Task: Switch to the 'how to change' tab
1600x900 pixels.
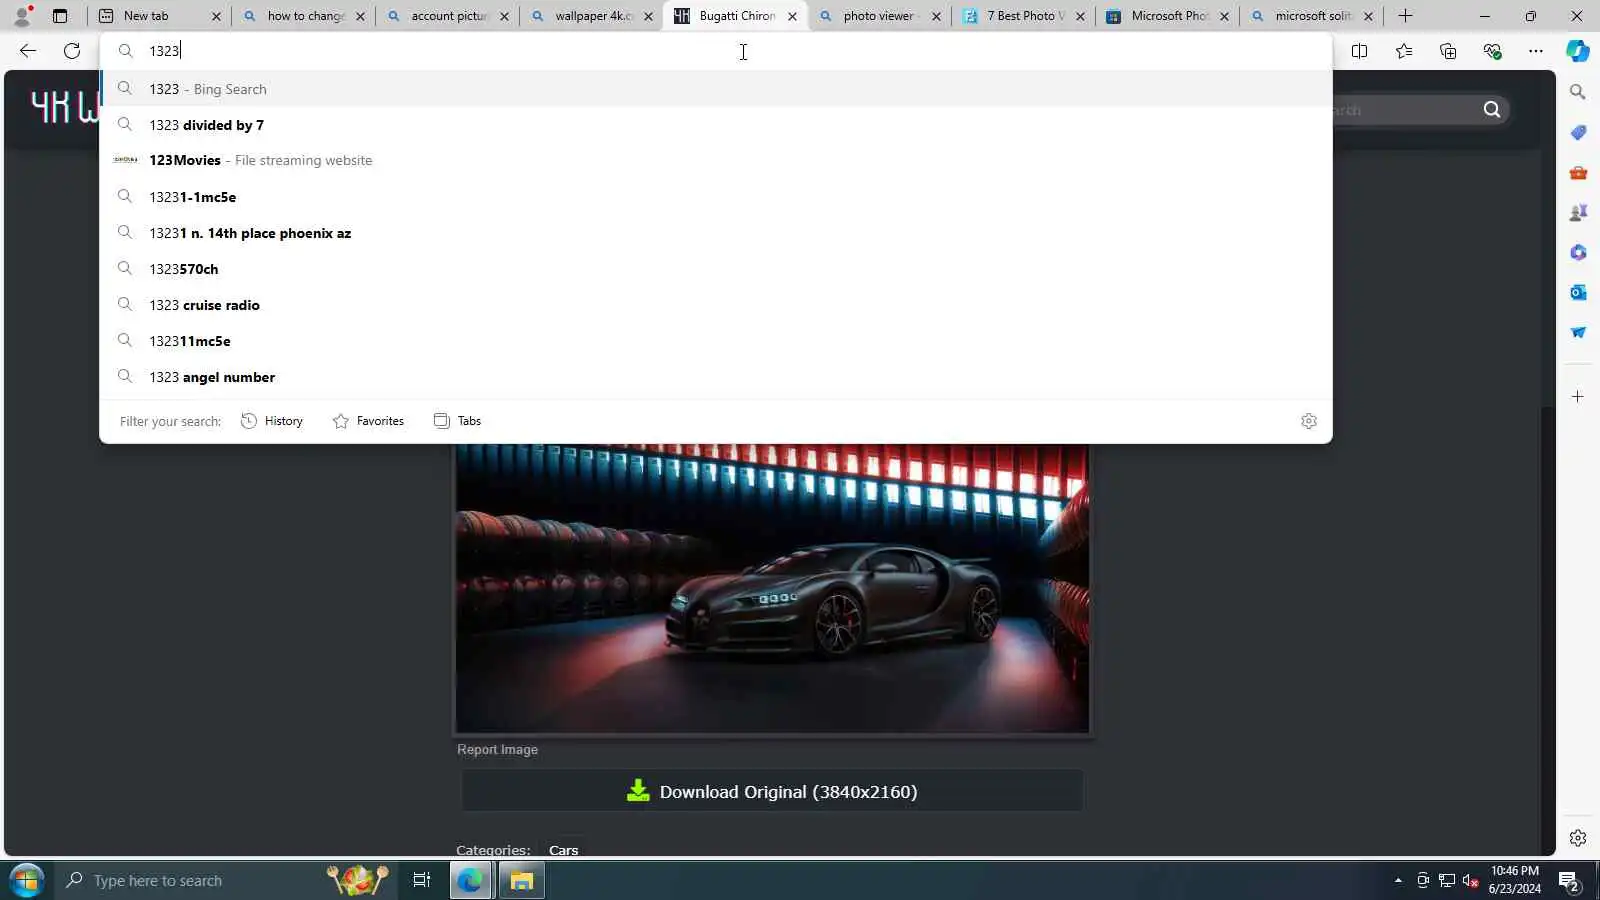Action: point(303,16)
